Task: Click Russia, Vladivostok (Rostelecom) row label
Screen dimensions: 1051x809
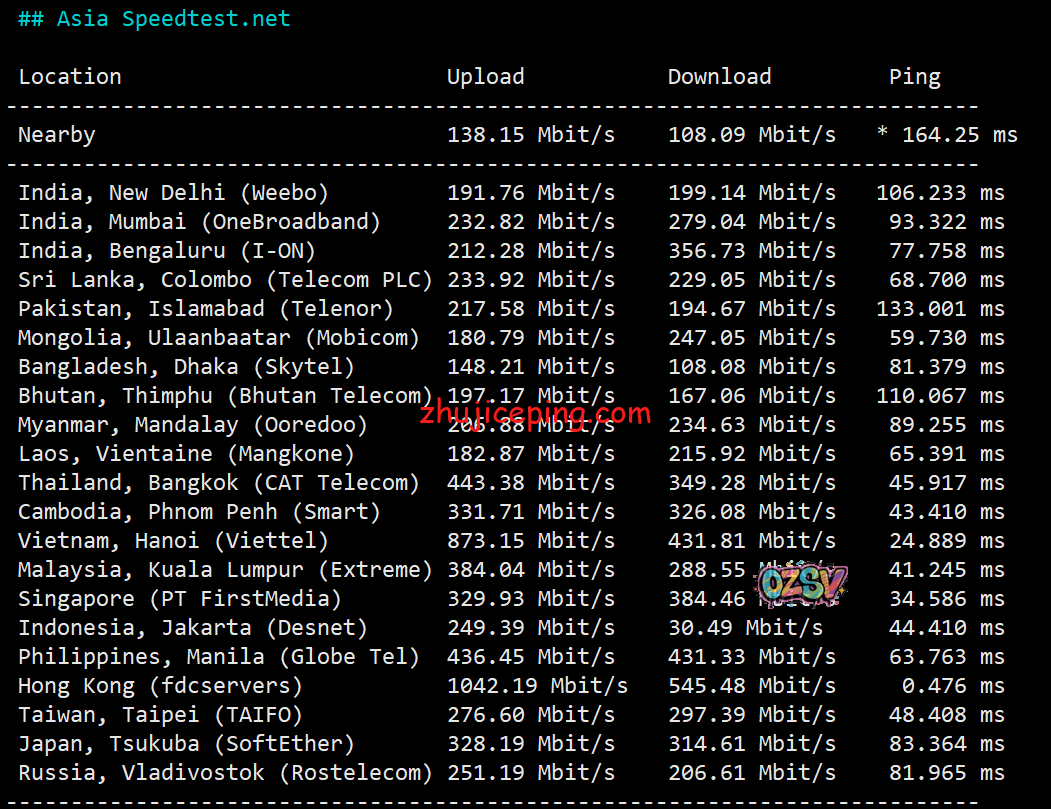Action: click(225, 773)
